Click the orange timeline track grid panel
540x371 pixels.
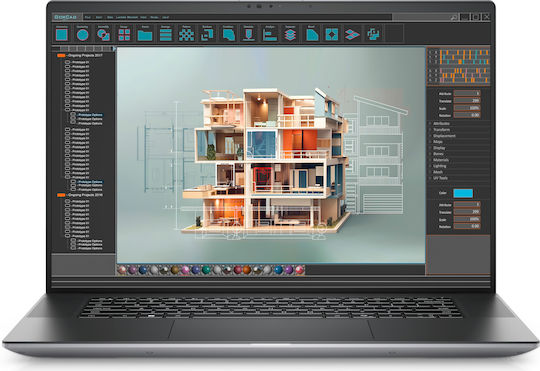[458, 66]
